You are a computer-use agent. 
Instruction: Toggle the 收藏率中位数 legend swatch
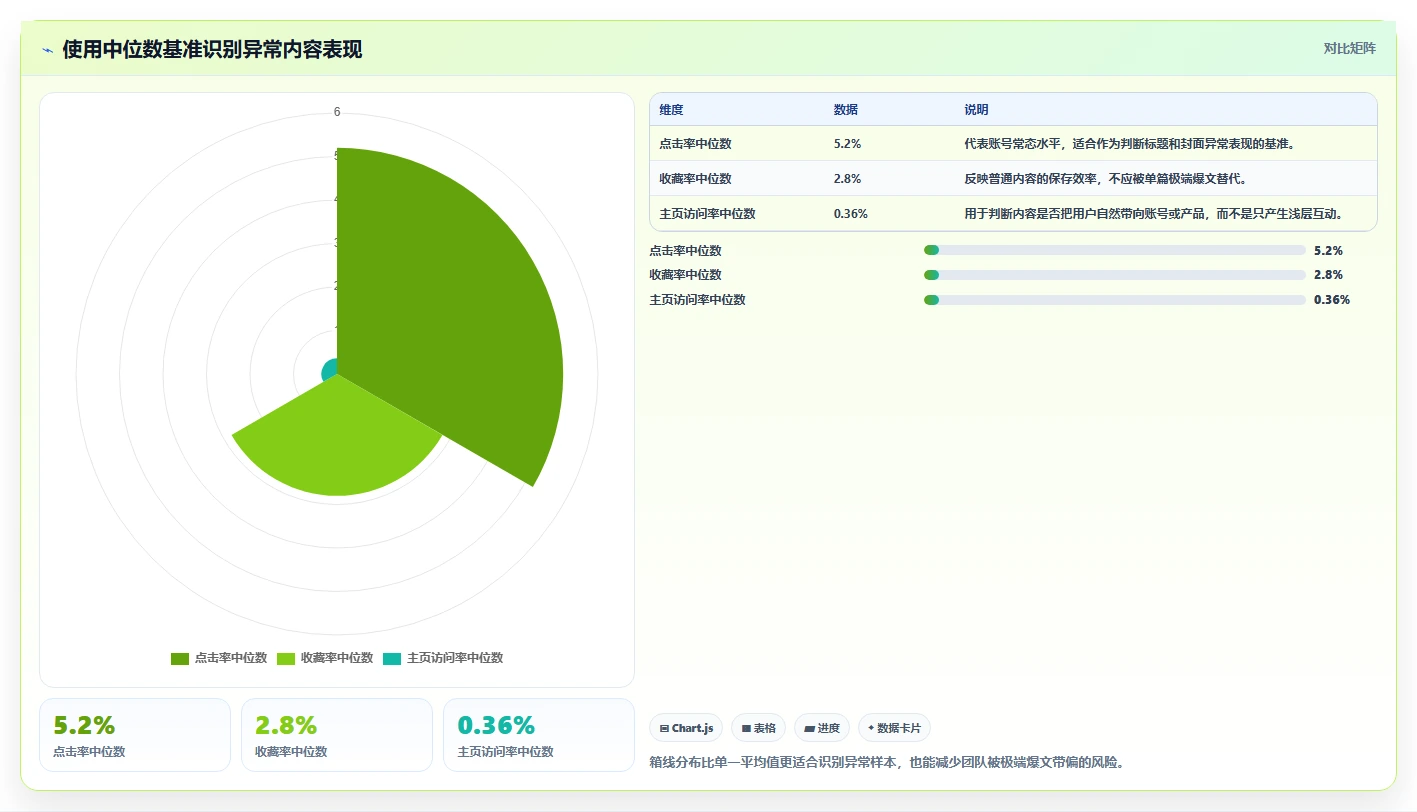pyautogui.click(x=286, y=658)
